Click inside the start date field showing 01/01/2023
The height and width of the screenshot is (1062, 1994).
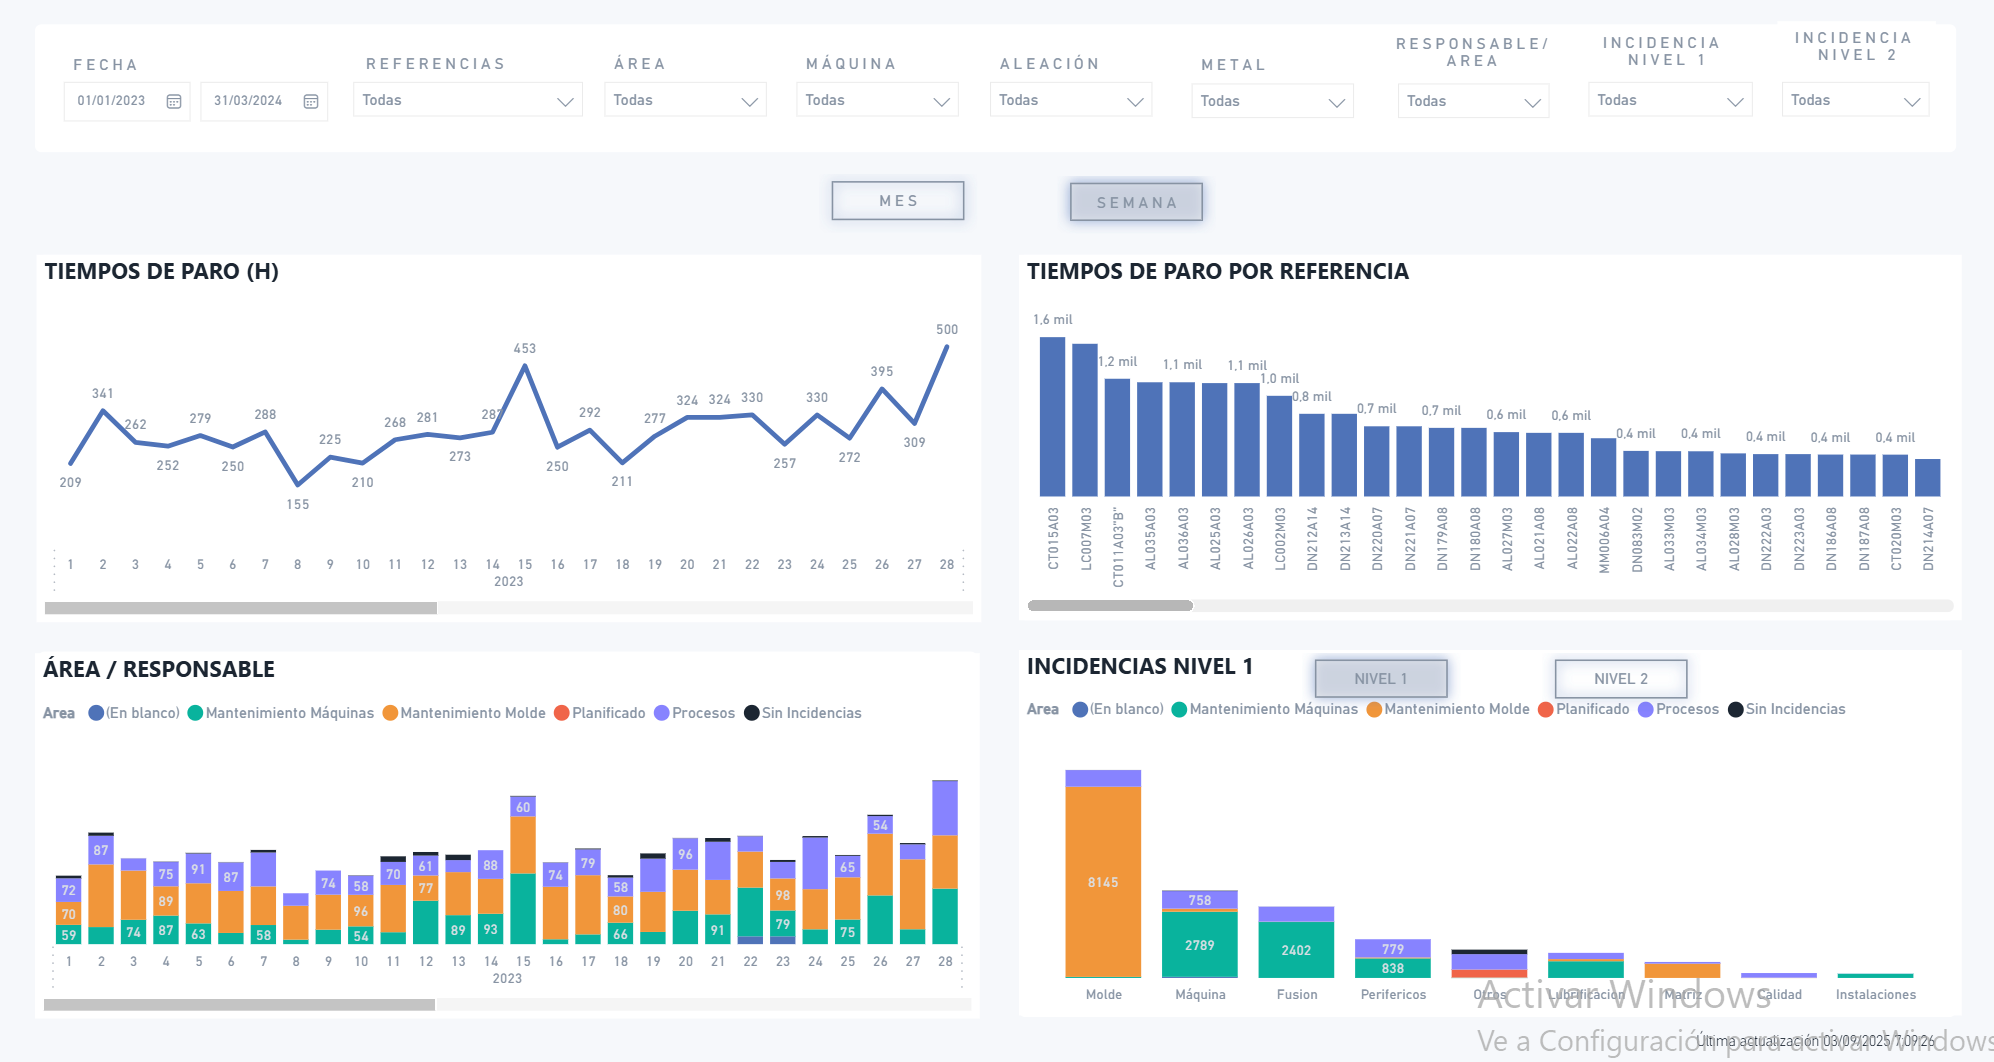tap(112, 101)
